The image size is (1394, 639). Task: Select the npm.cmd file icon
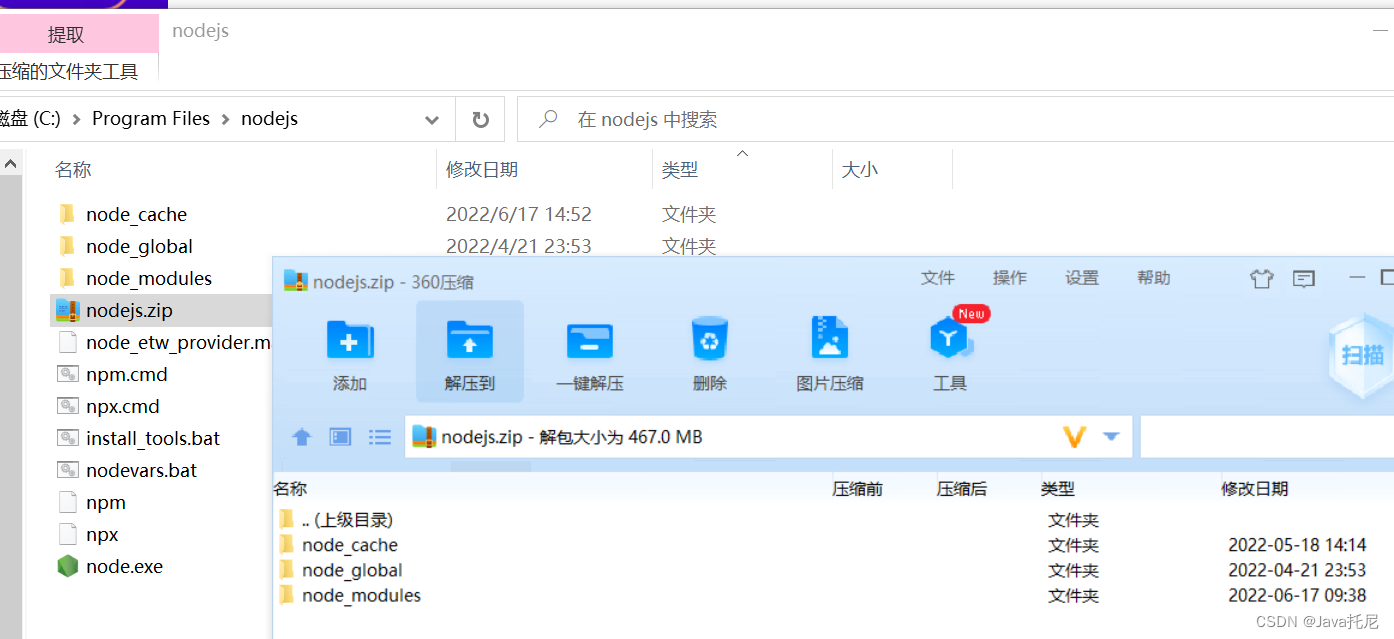coord(68,374)
